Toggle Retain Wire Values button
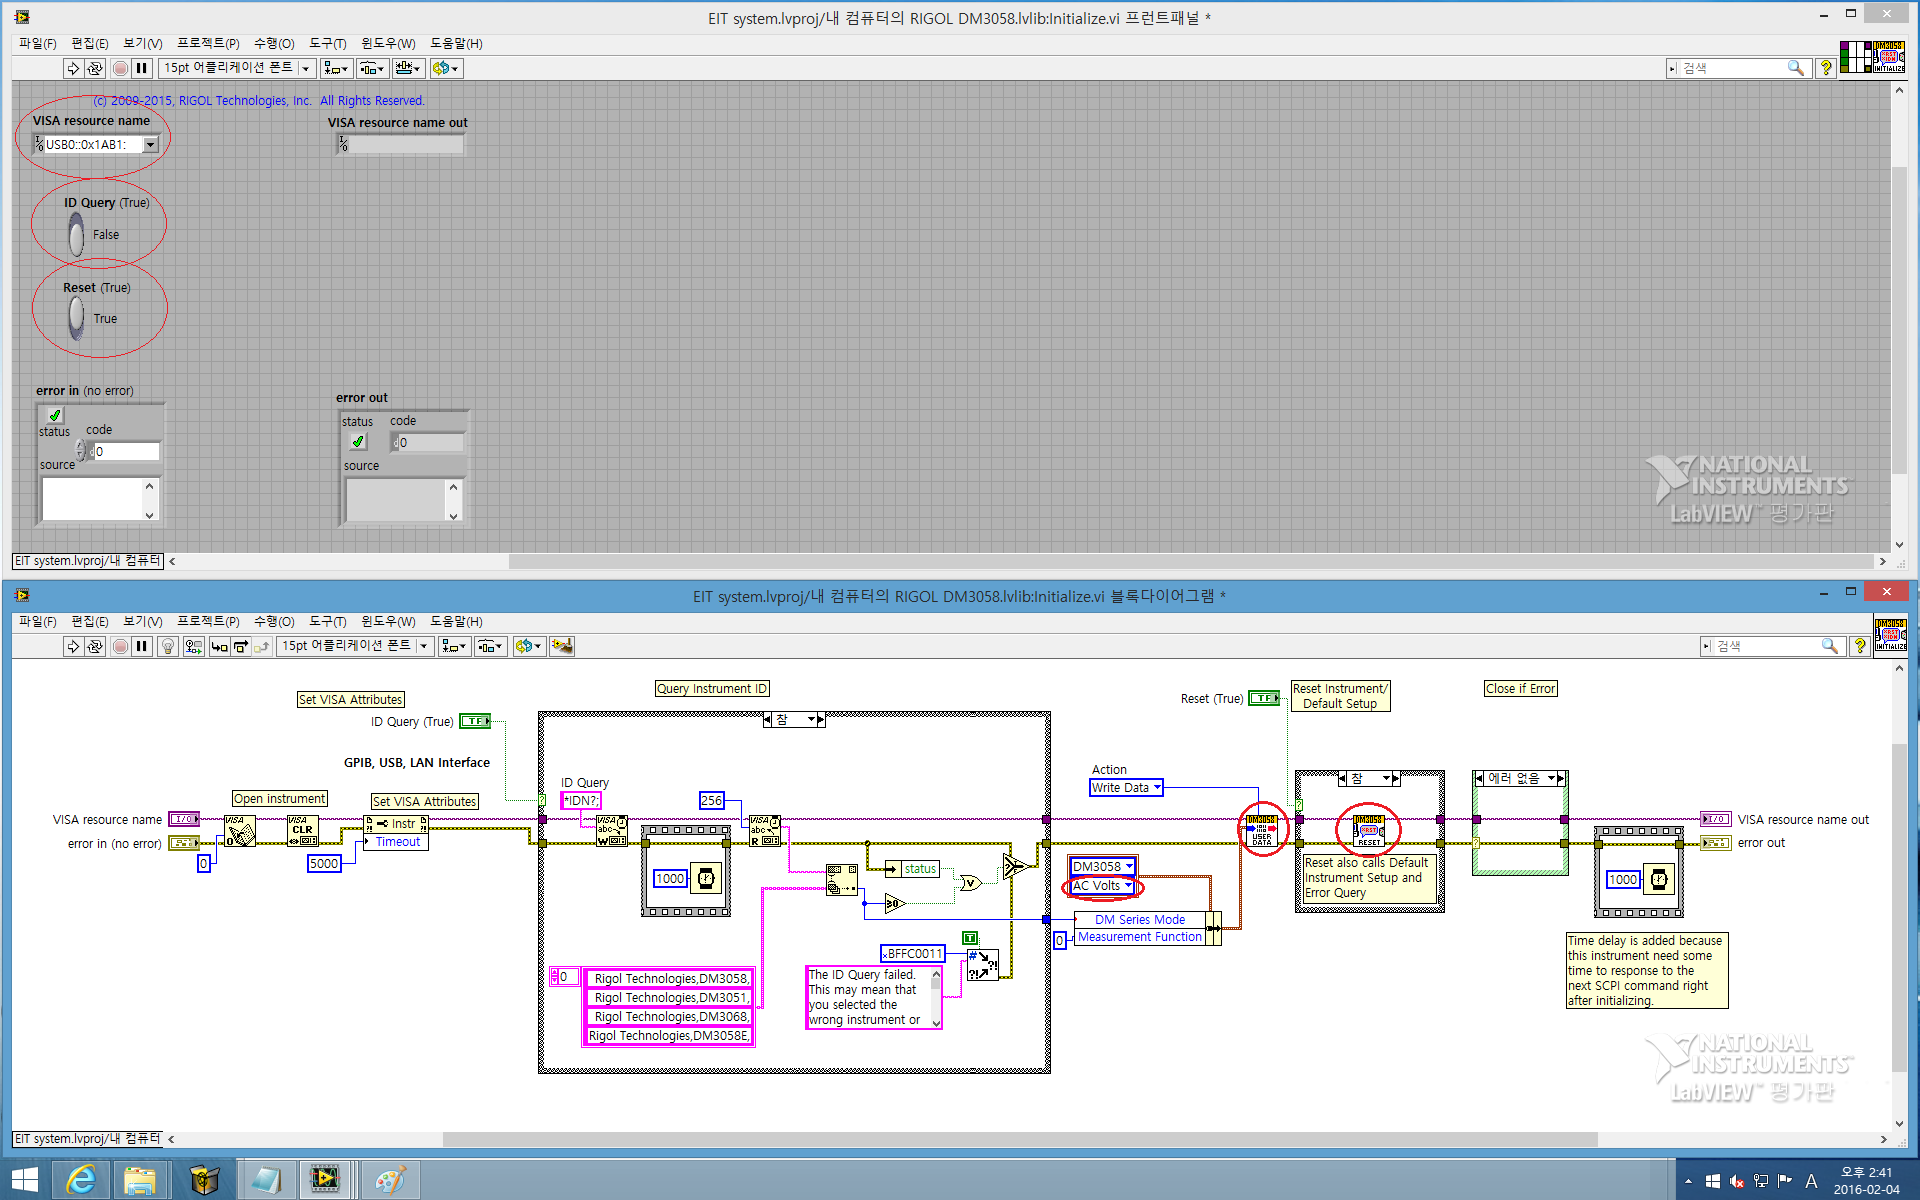Screen dimensions: 1920x1200 [x=194, y=646]
